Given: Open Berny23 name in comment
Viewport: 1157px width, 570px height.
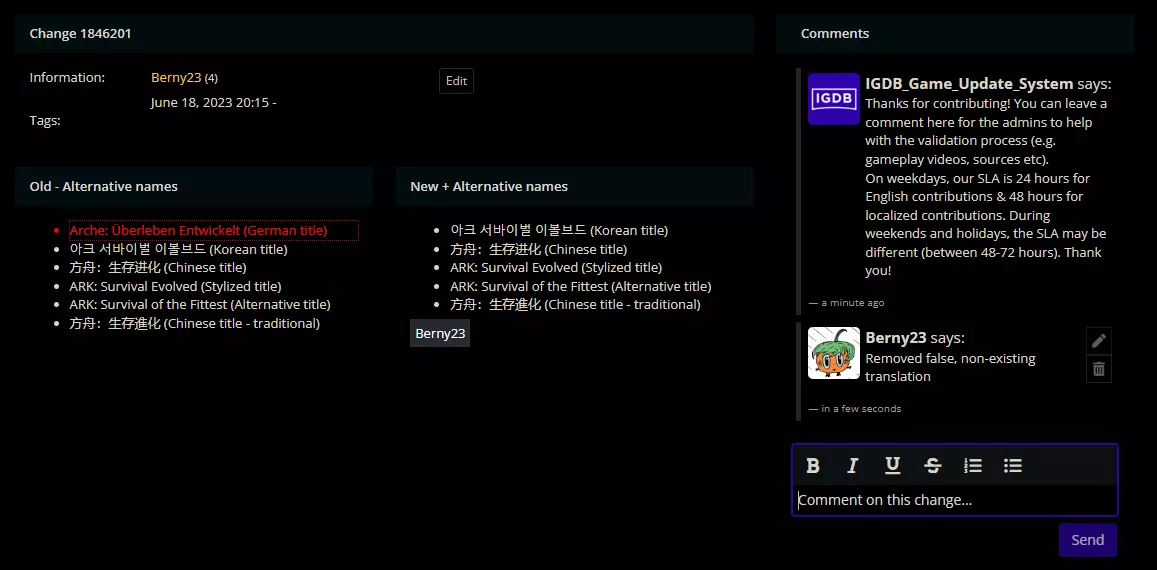Looking at the screenshot, I should click(896, 338).
